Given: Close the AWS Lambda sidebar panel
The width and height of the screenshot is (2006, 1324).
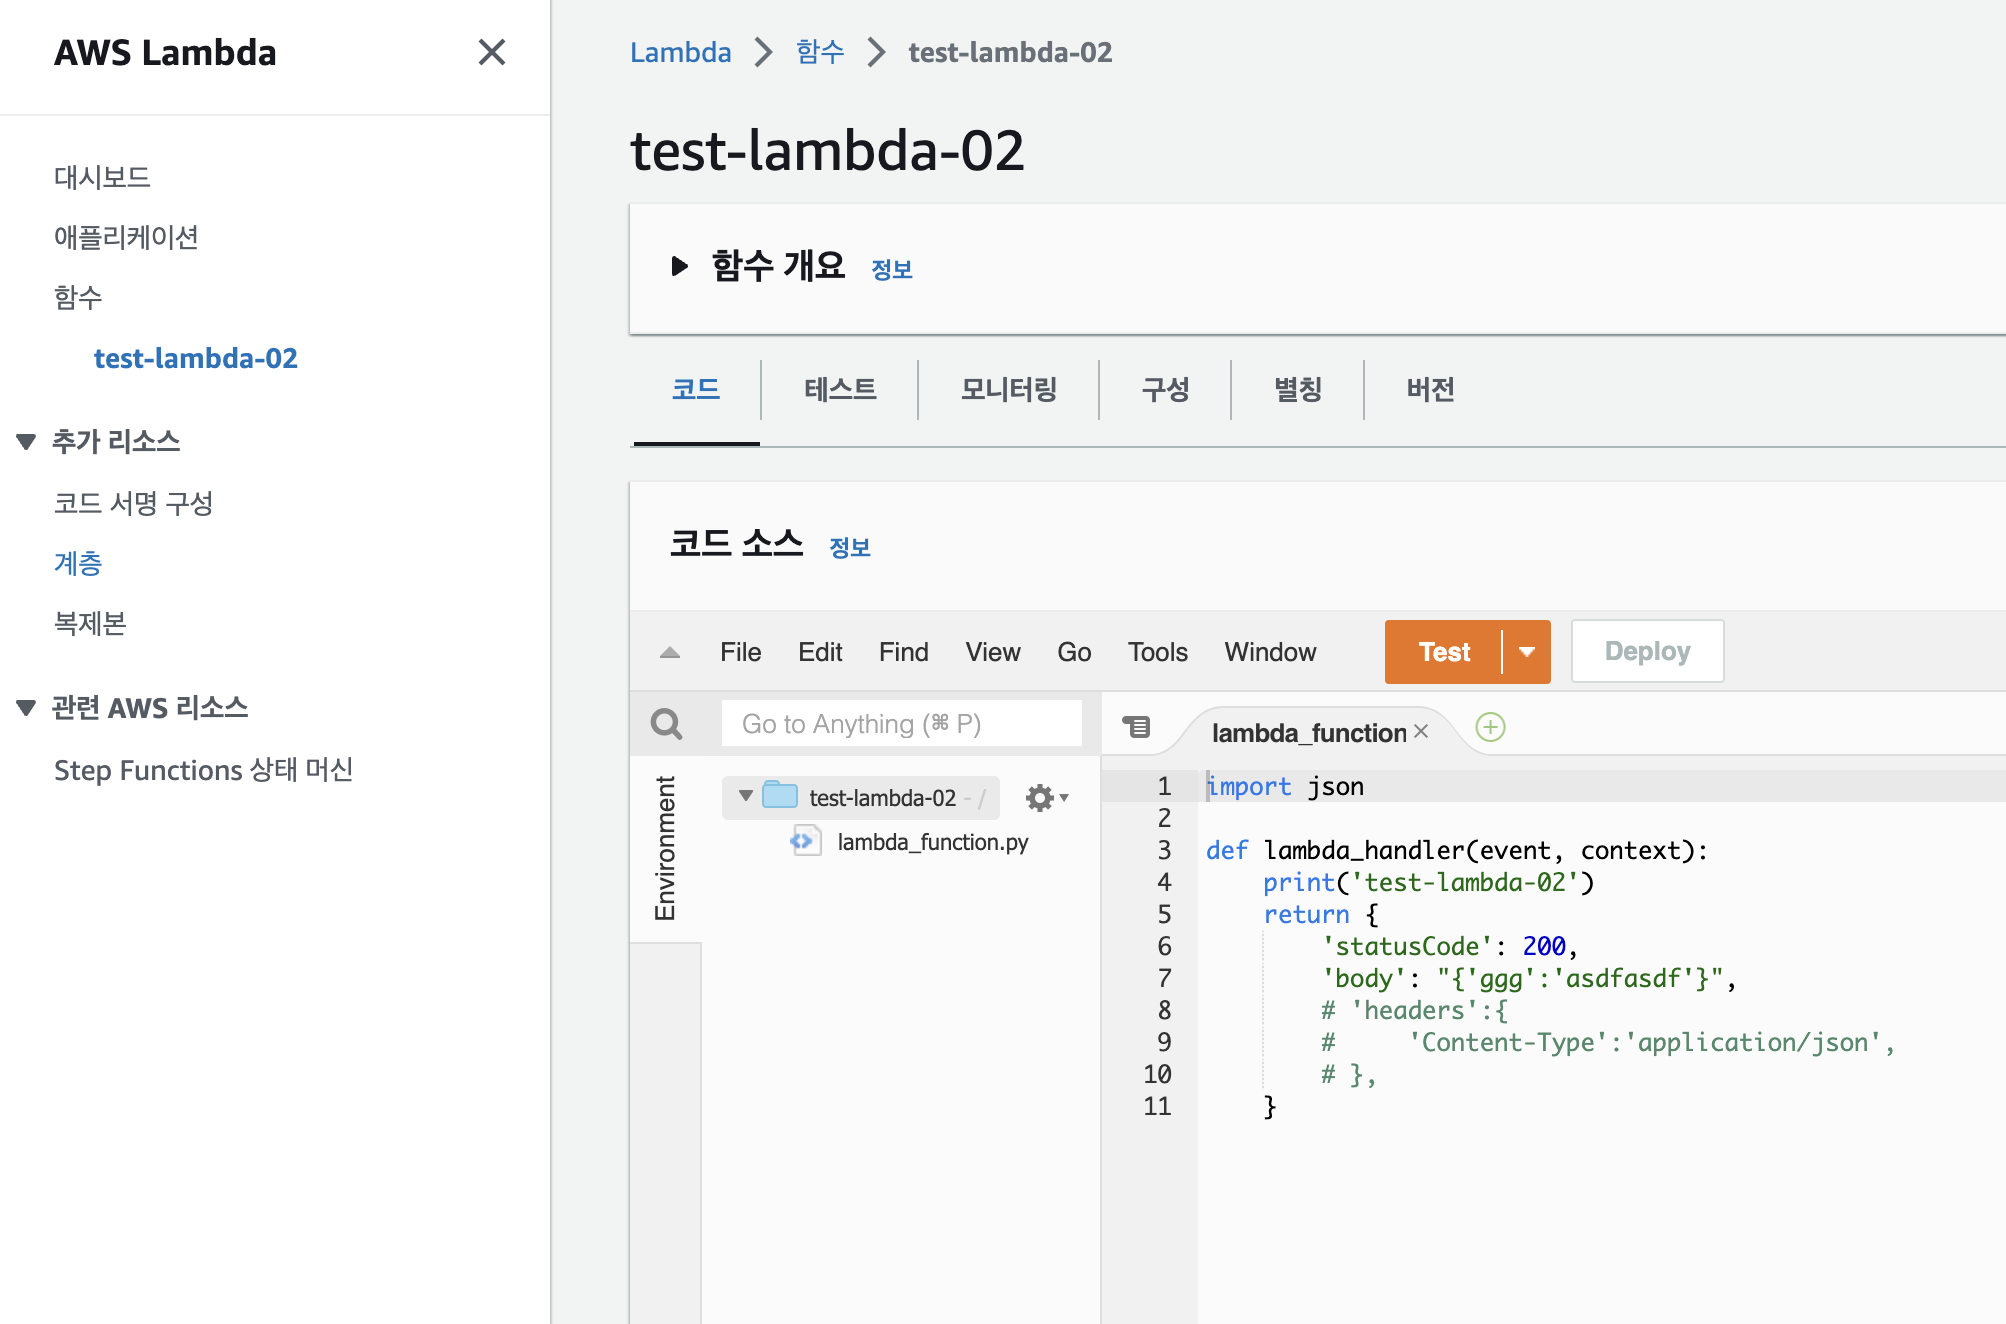Looking at the screenshot, I should click(x=491, y=52).
